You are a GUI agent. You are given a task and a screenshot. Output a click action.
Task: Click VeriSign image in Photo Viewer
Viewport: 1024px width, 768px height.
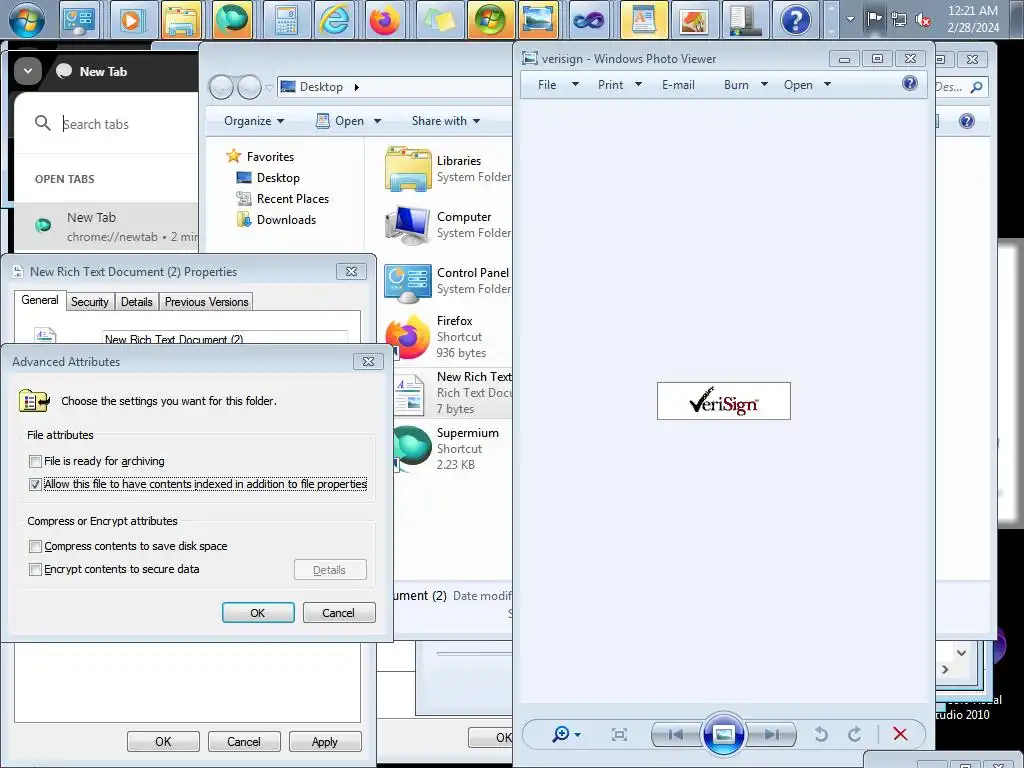click(x=724, y=401)
